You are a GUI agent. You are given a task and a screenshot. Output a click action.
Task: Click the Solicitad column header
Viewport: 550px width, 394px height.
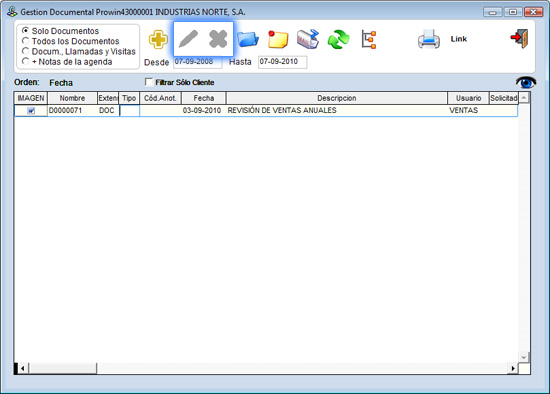point(504,98)
